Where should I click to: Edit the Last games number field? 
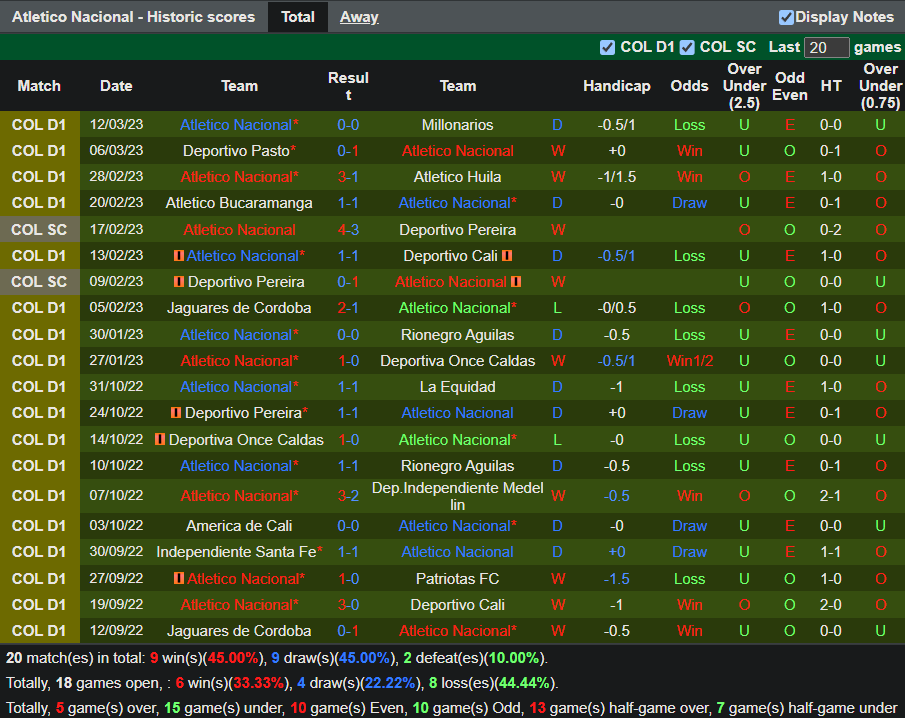click(826, 47)
